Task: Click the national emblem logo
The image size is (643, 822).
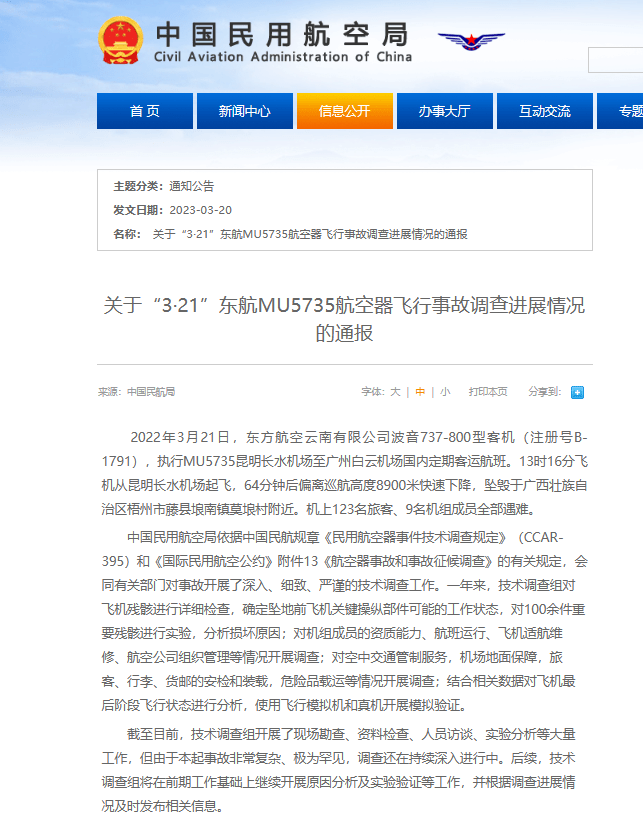Action: [121, 40]
